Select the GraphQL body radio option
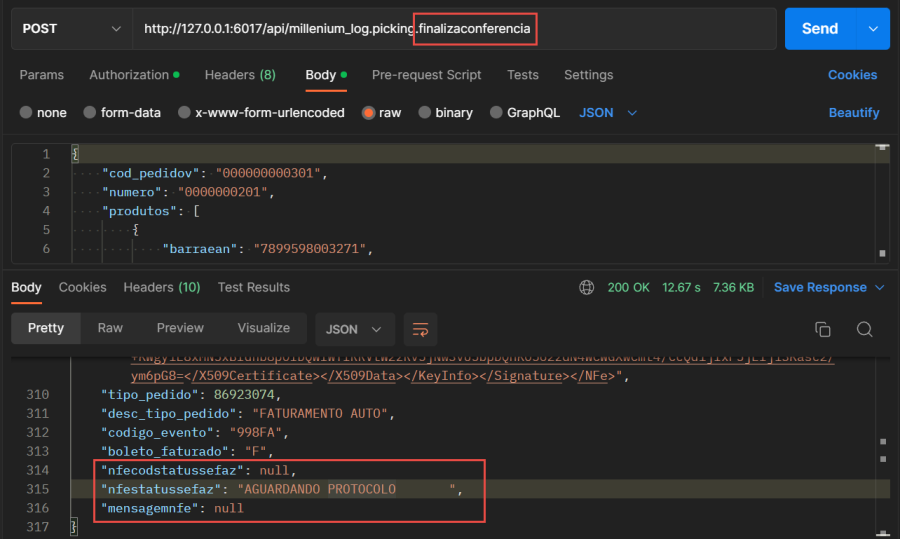The width and height of the screenshot is (900, 539). [x=497, y=113]
